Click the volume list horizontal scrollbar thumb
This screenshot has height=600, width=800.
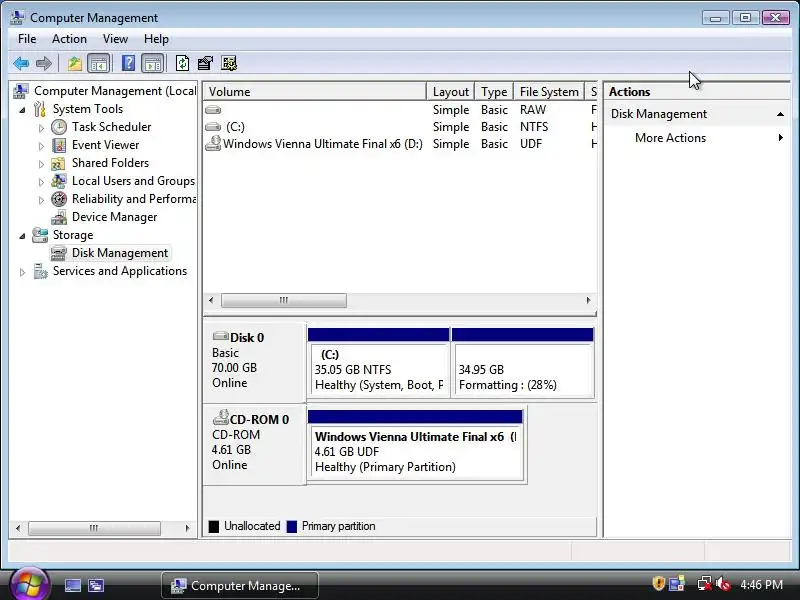(284, 300)
